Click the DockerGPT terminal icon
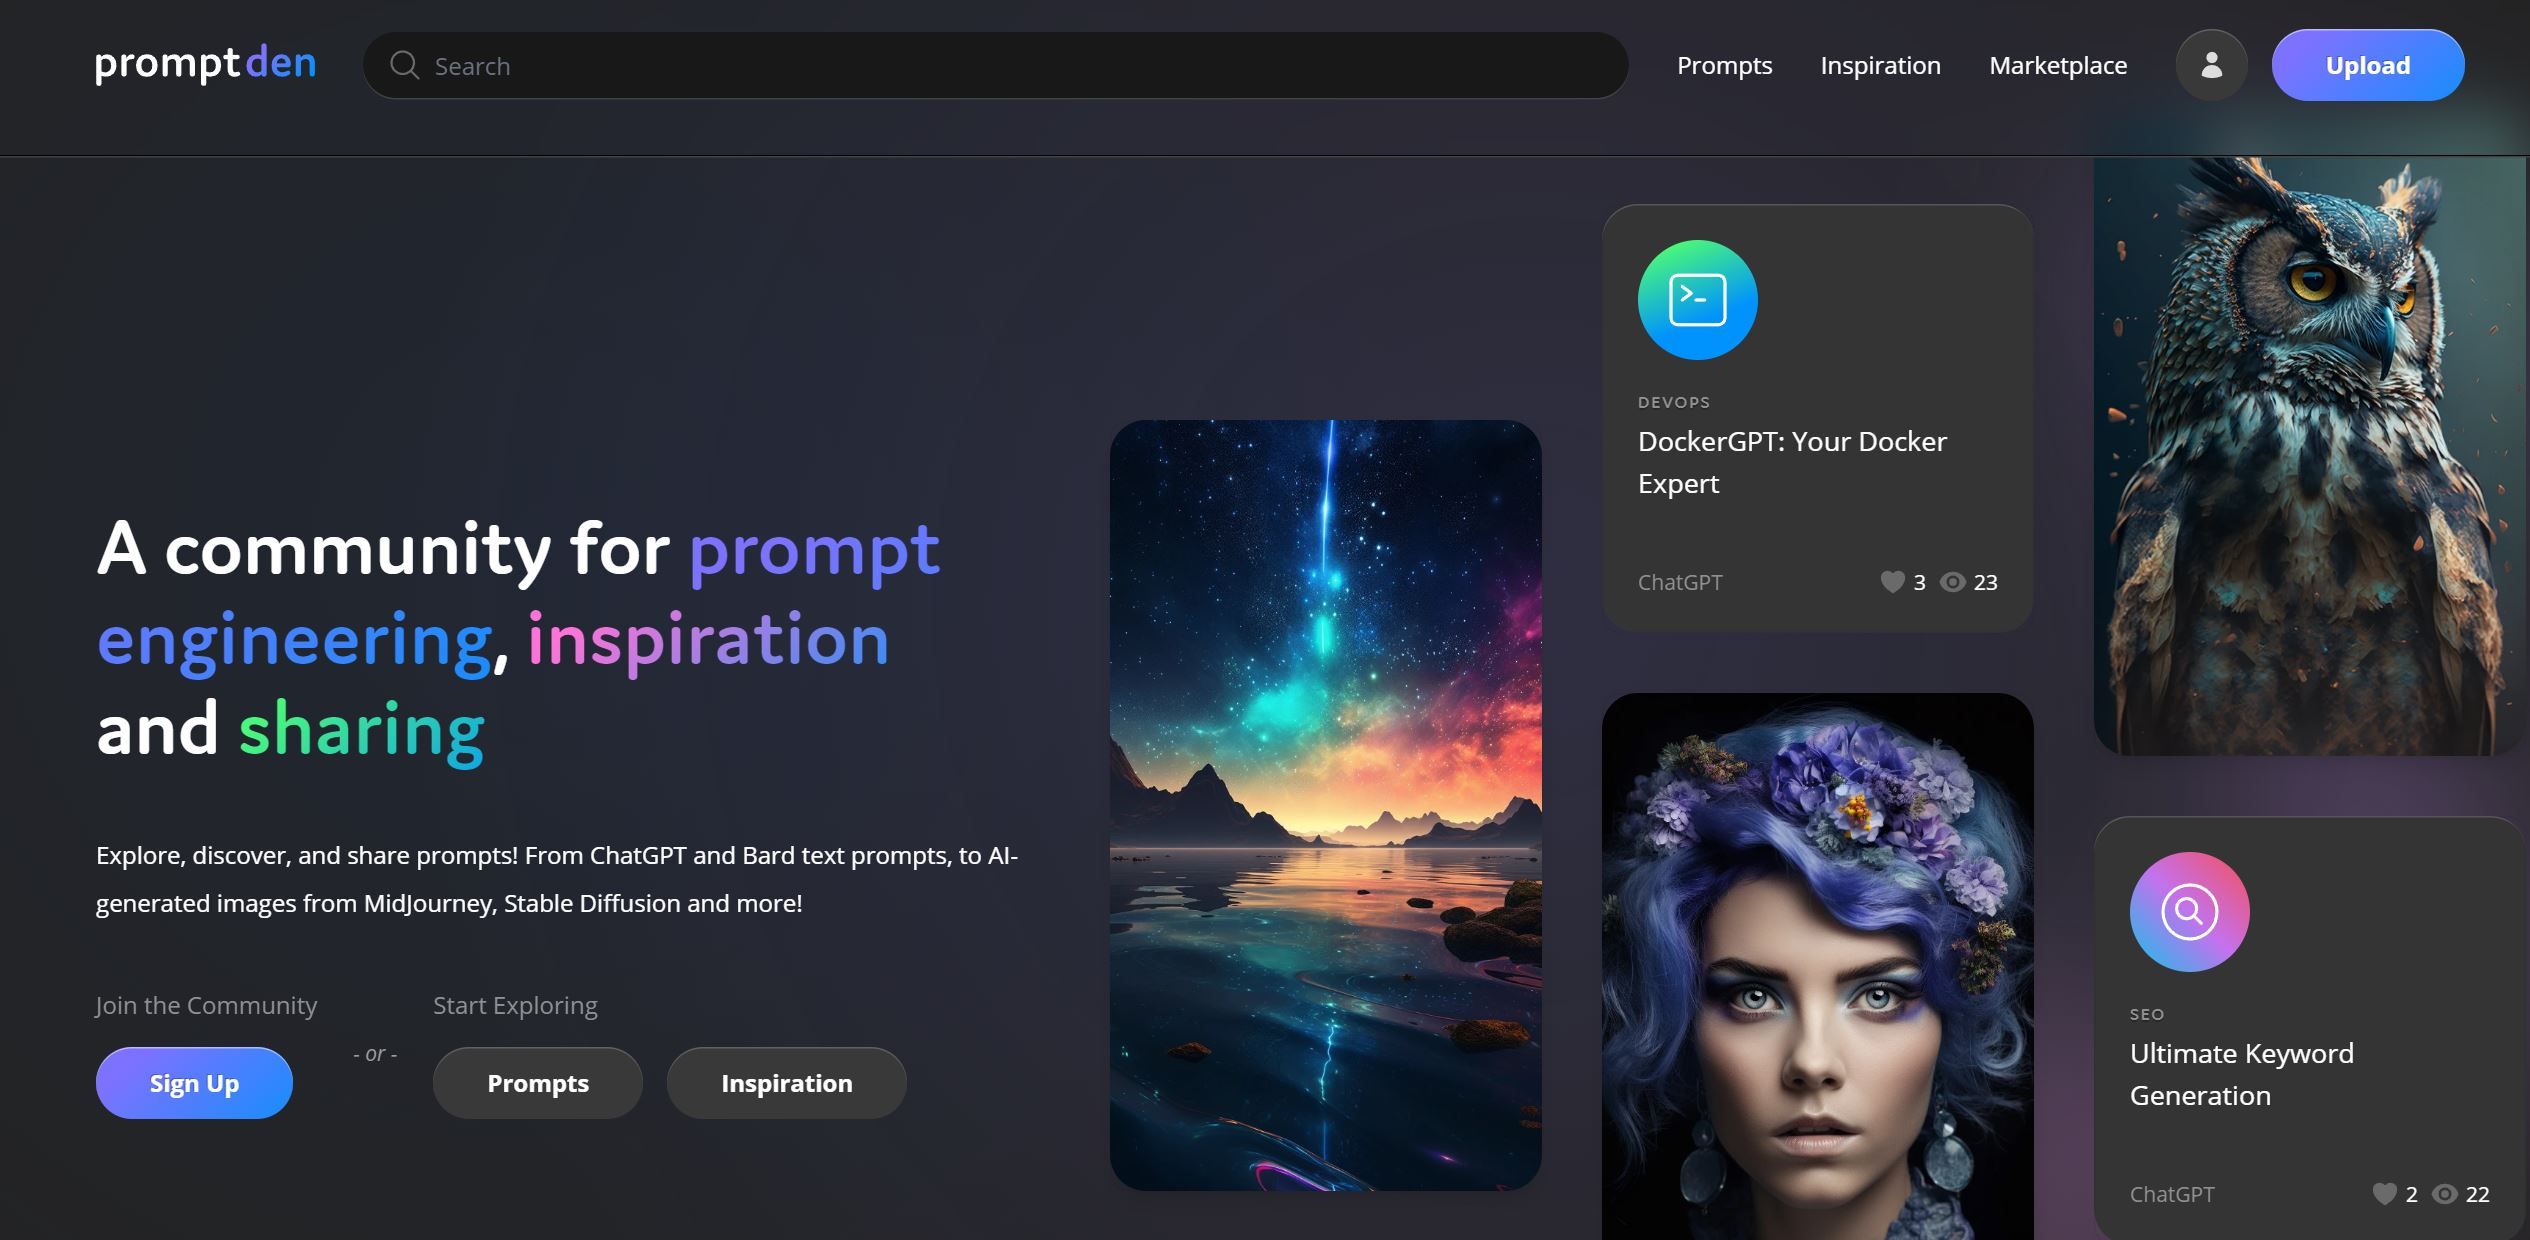The image size is (2530, 1240). pyautogui.click(x=1696, y=300)
